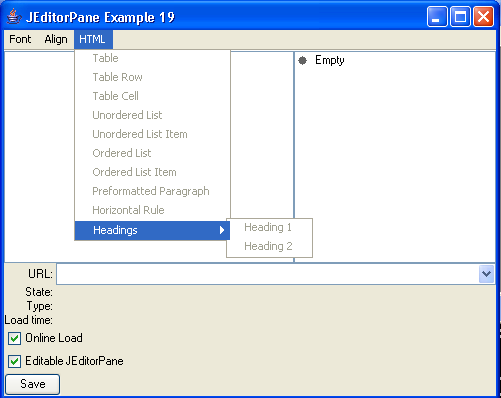Toggle the Editable JEditorPane checkbox
Image resolution: width=501 pixels, height=398 pixels.
tap(14, 361)
